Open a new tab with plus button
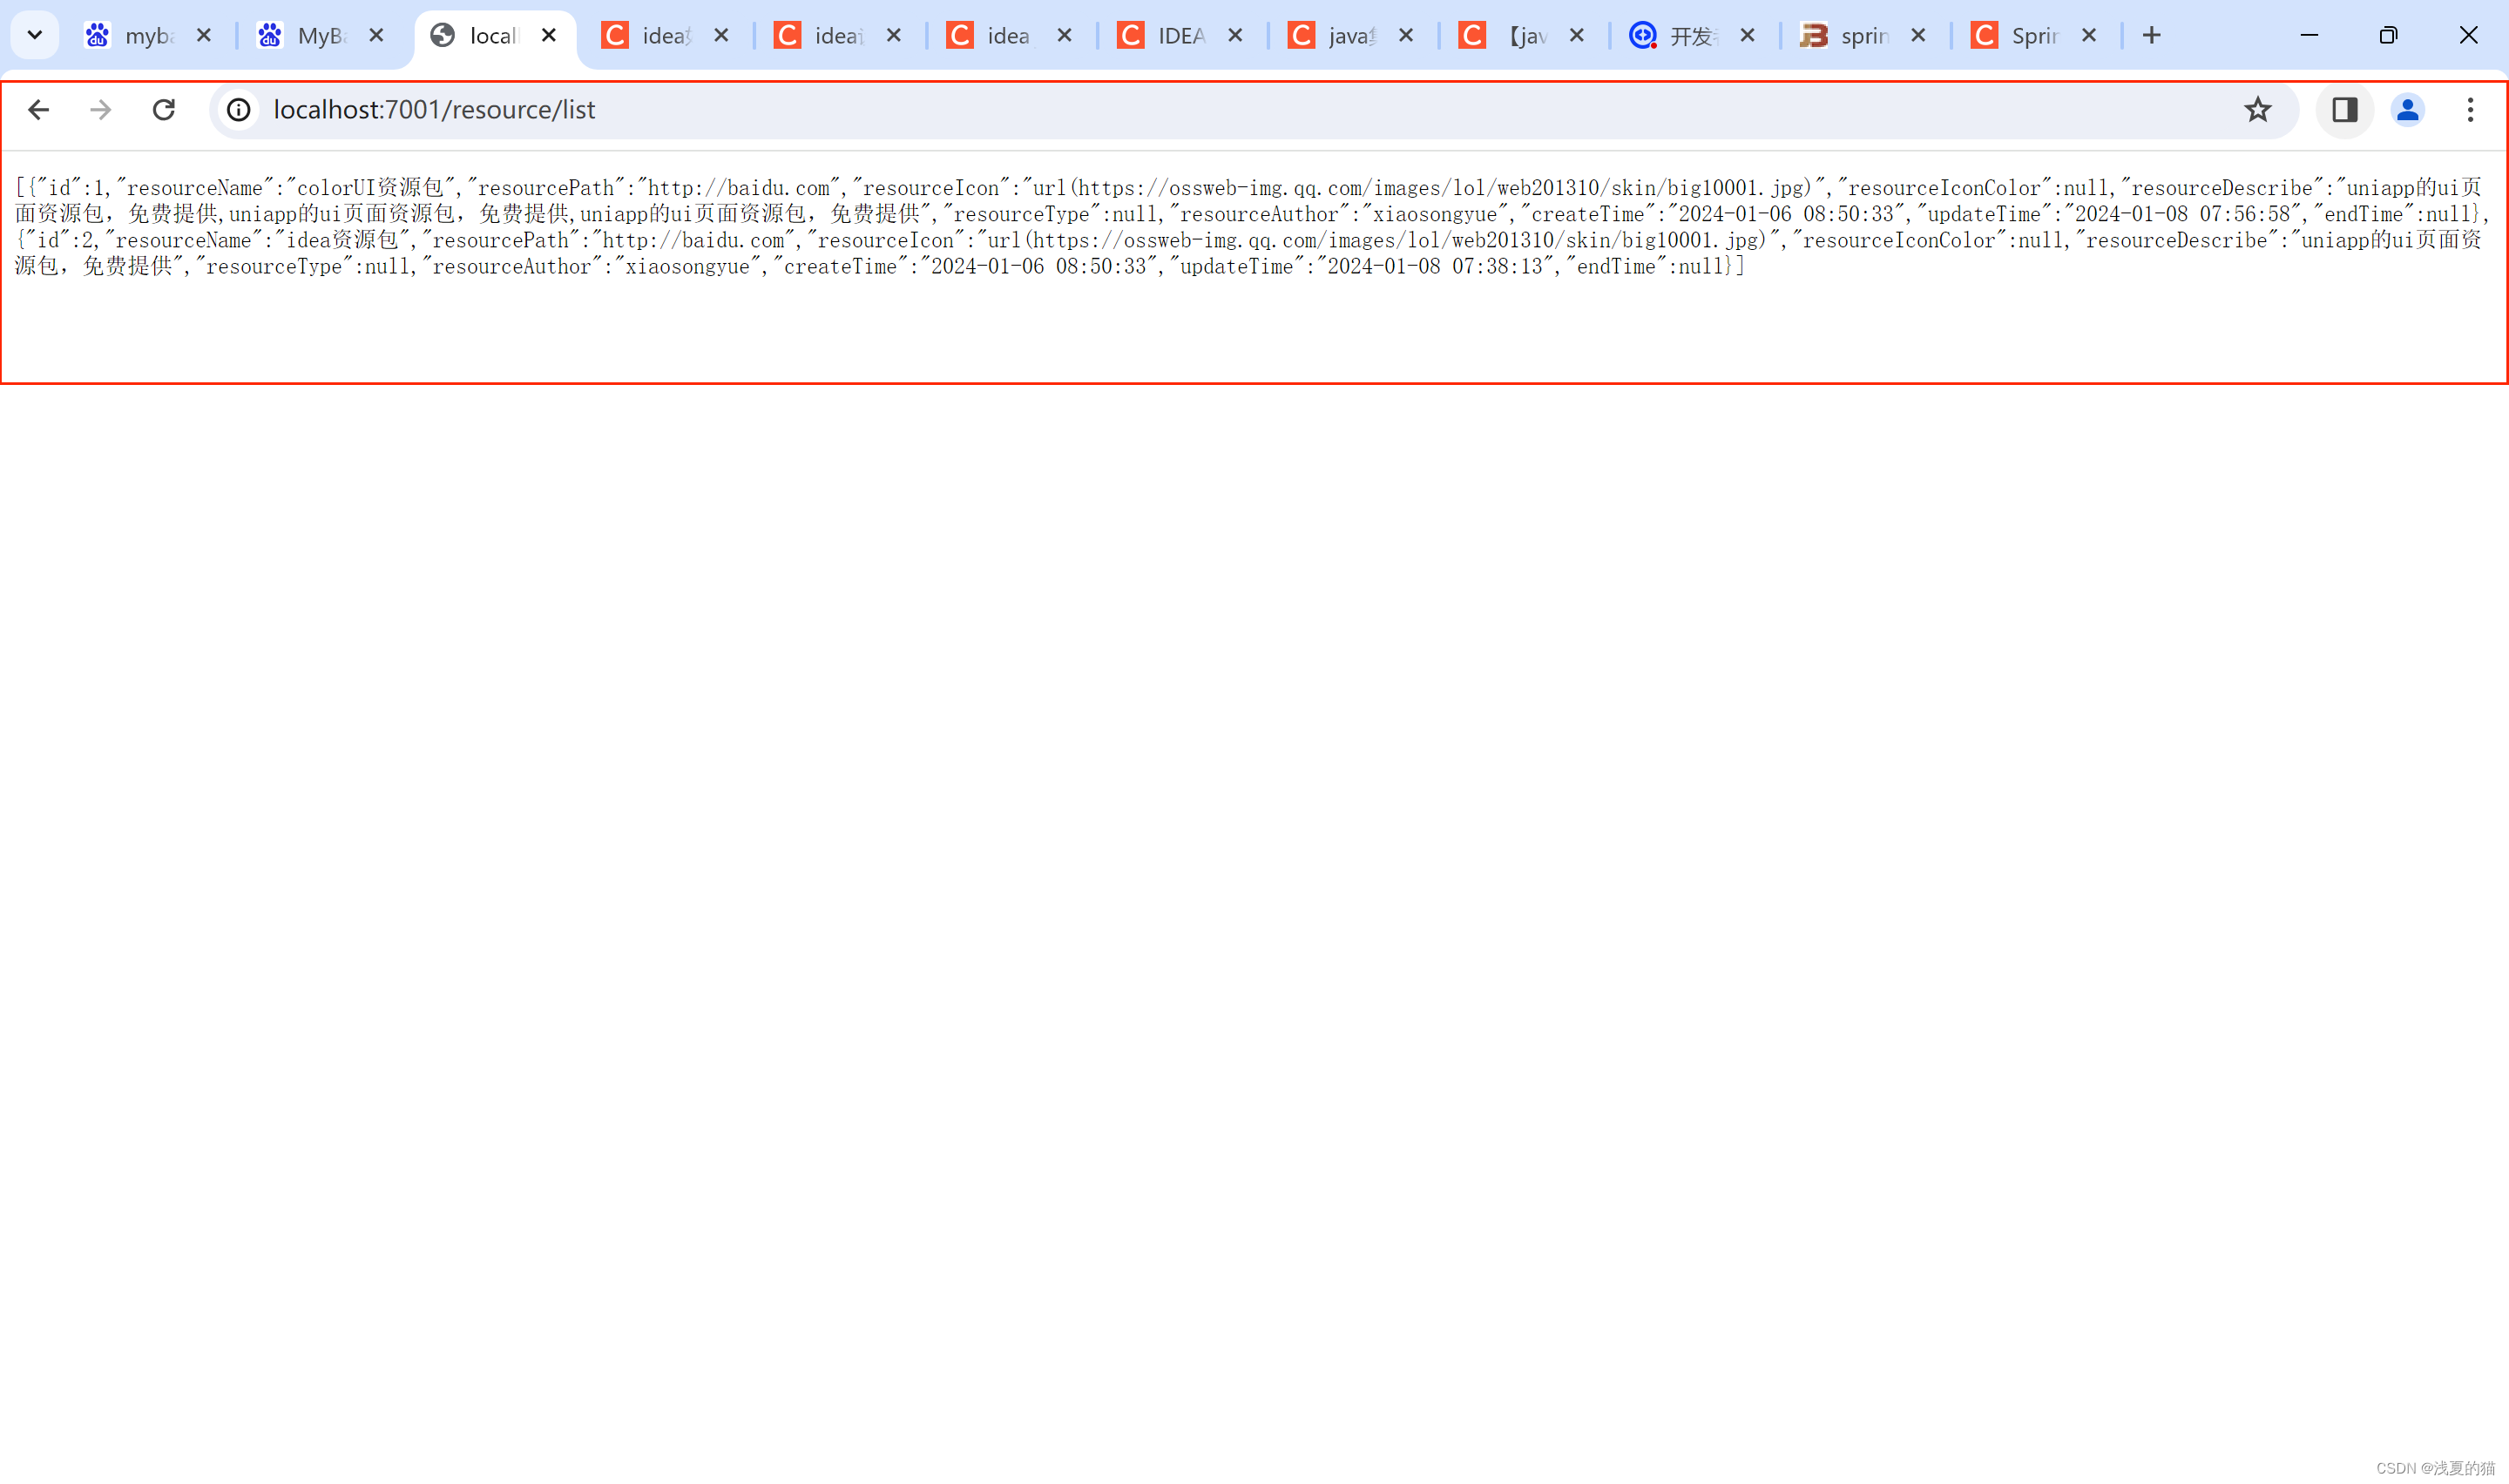2509x1484 pixels. [2151, 36]
